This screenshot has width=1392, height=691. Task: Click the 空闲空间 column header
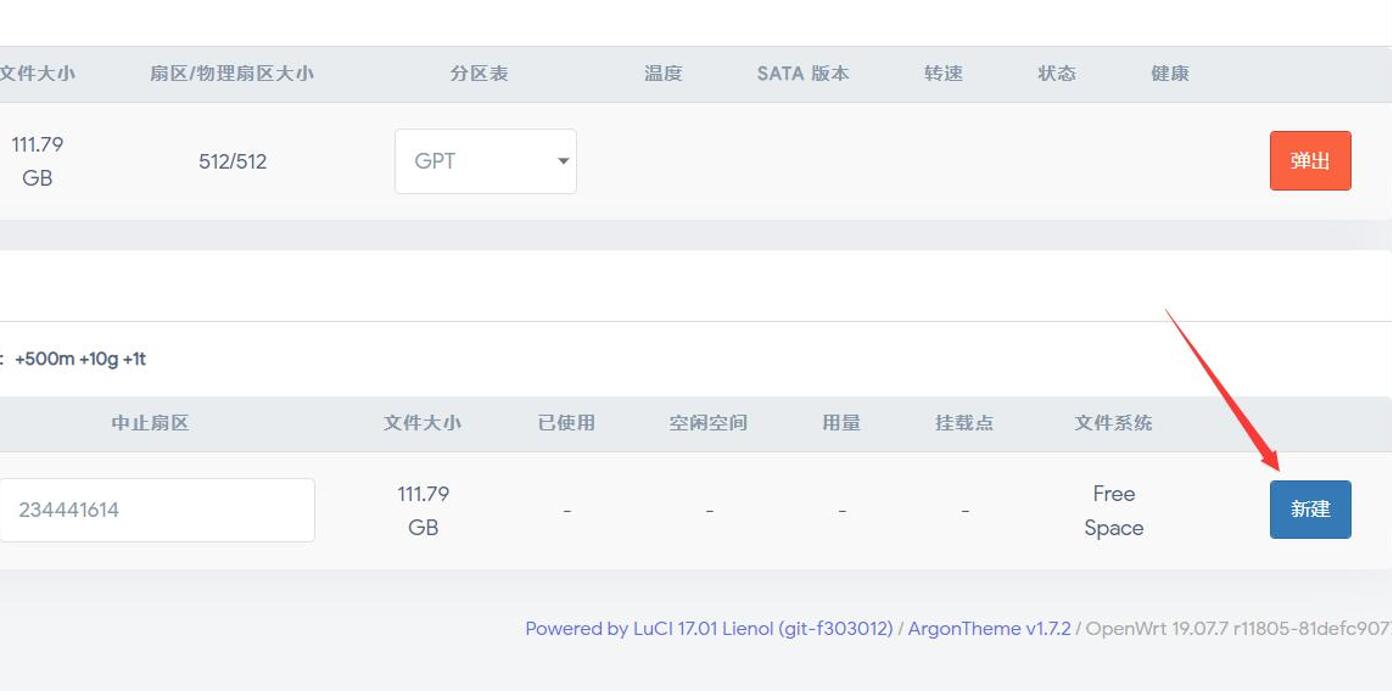click(708, 423)
